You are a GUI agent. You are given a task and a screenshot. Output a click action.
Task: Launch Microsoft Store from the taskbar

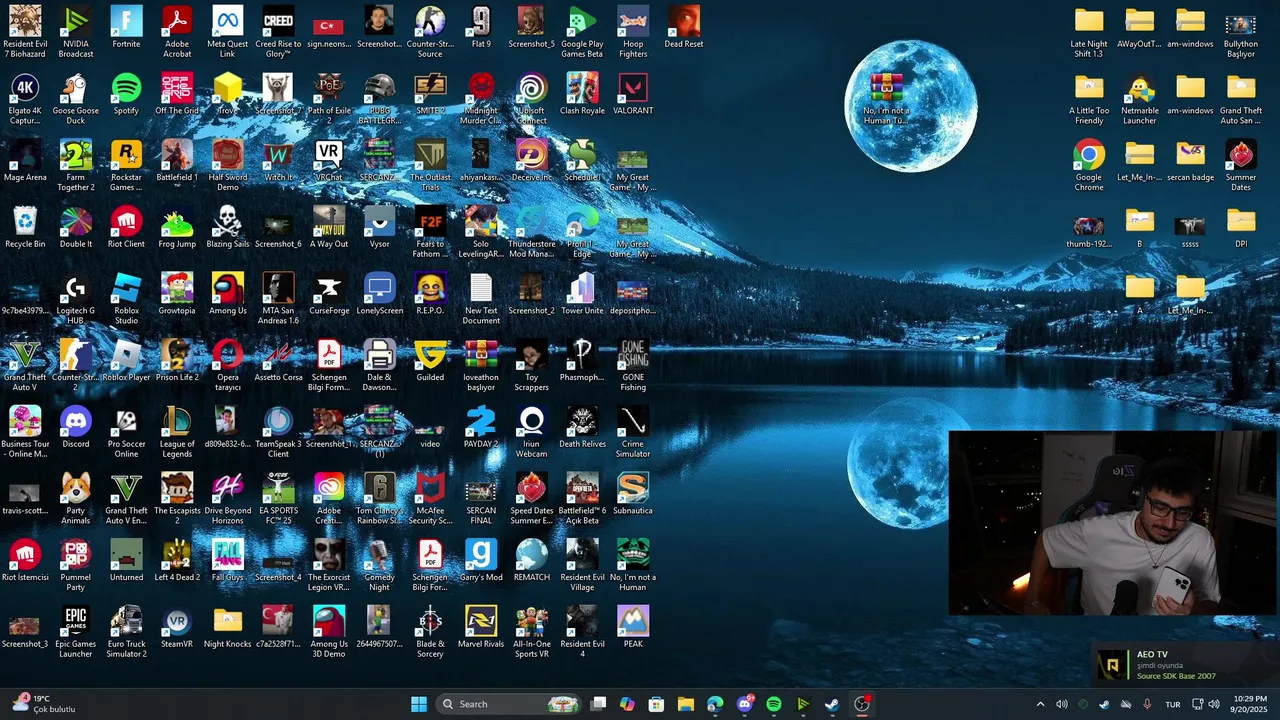click(x=656, y=704)
